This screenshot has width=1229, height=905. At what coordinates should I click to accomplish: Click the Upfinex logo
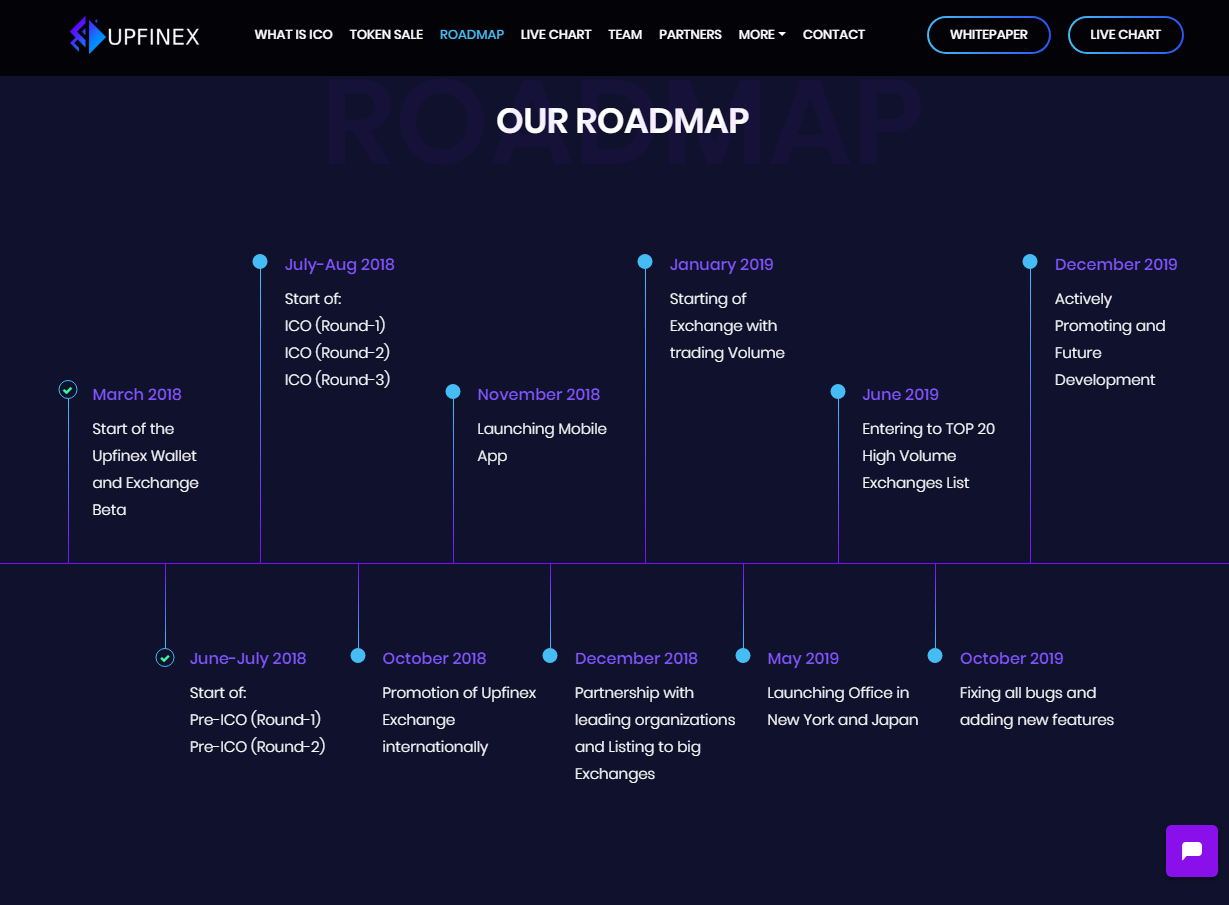[x=135, y=35]
